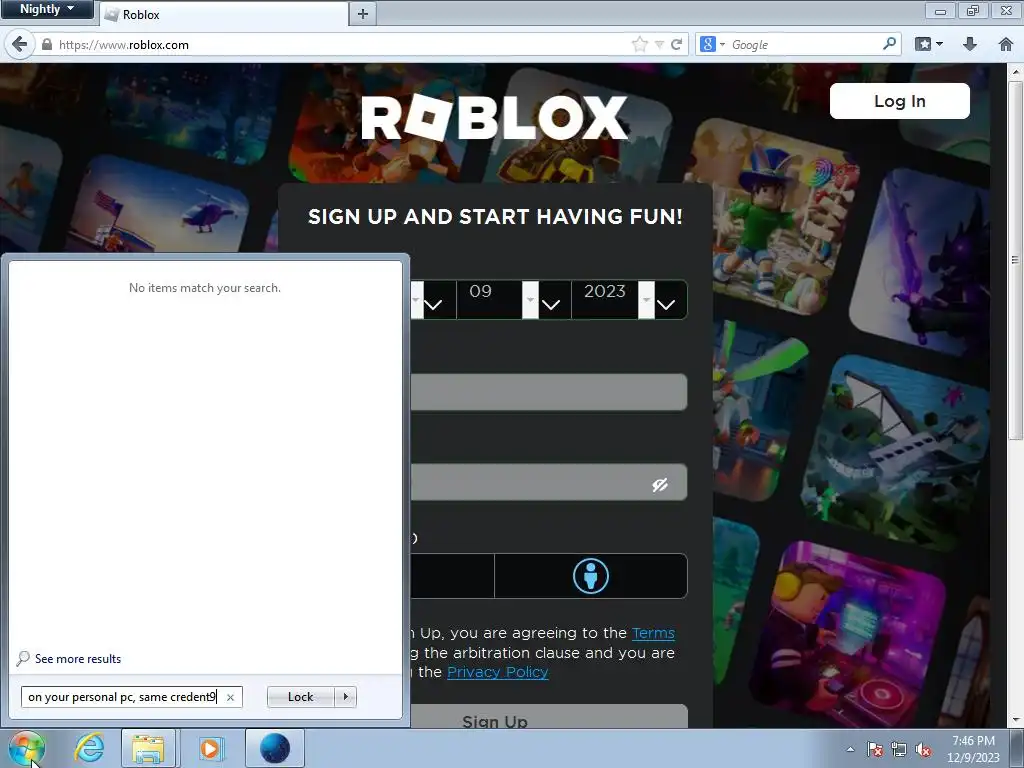Click the Roblox logo
Screen dimensions: 1024x768
(x=494, y=118)
